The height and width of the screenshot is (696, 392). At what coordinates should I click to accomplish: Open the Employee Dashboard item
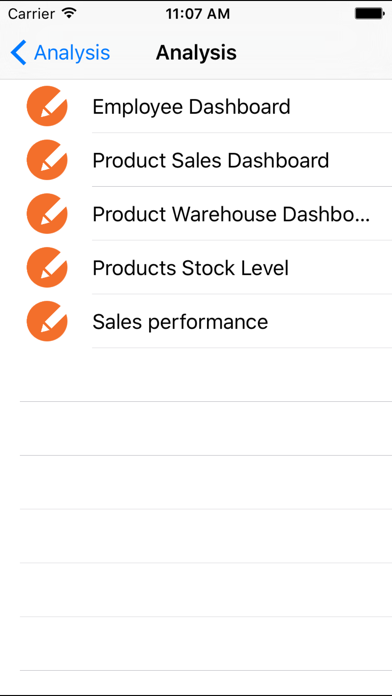pyautogui.click(x=196, y=107)
